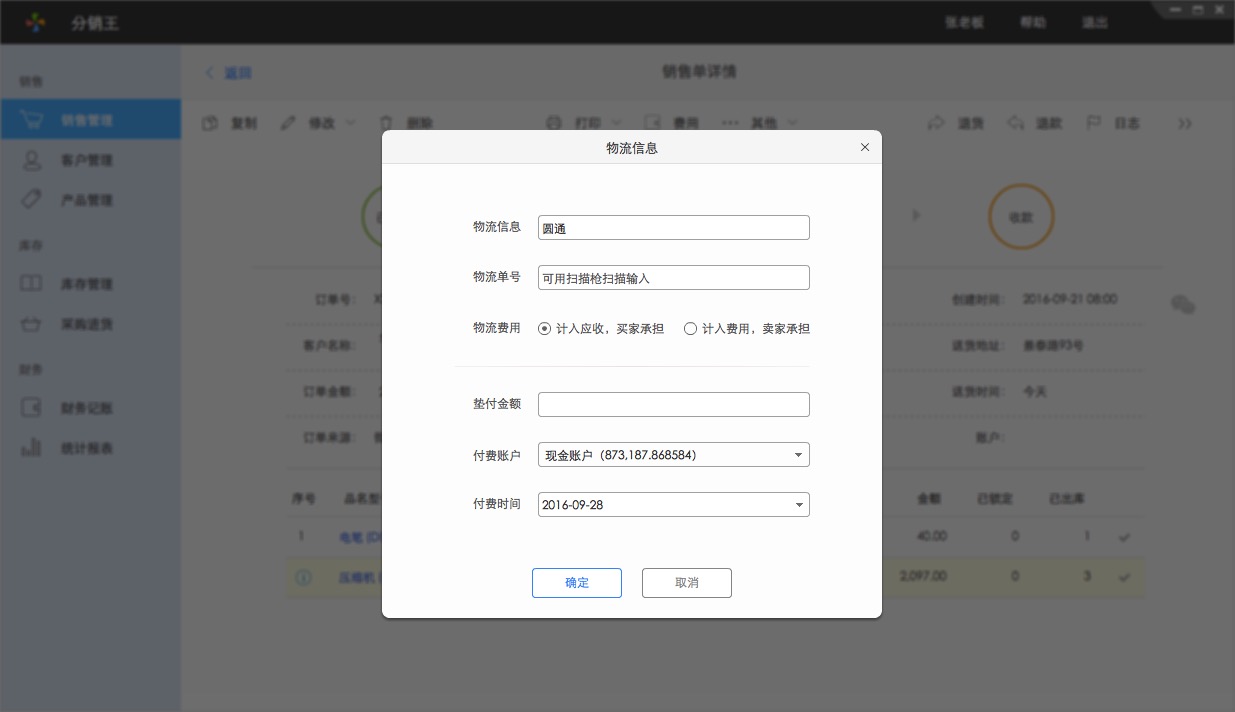This screenshot has width=1235, height=712.
Task: Click the WeChat chat bubble icon
Action: coord(1183,305)
